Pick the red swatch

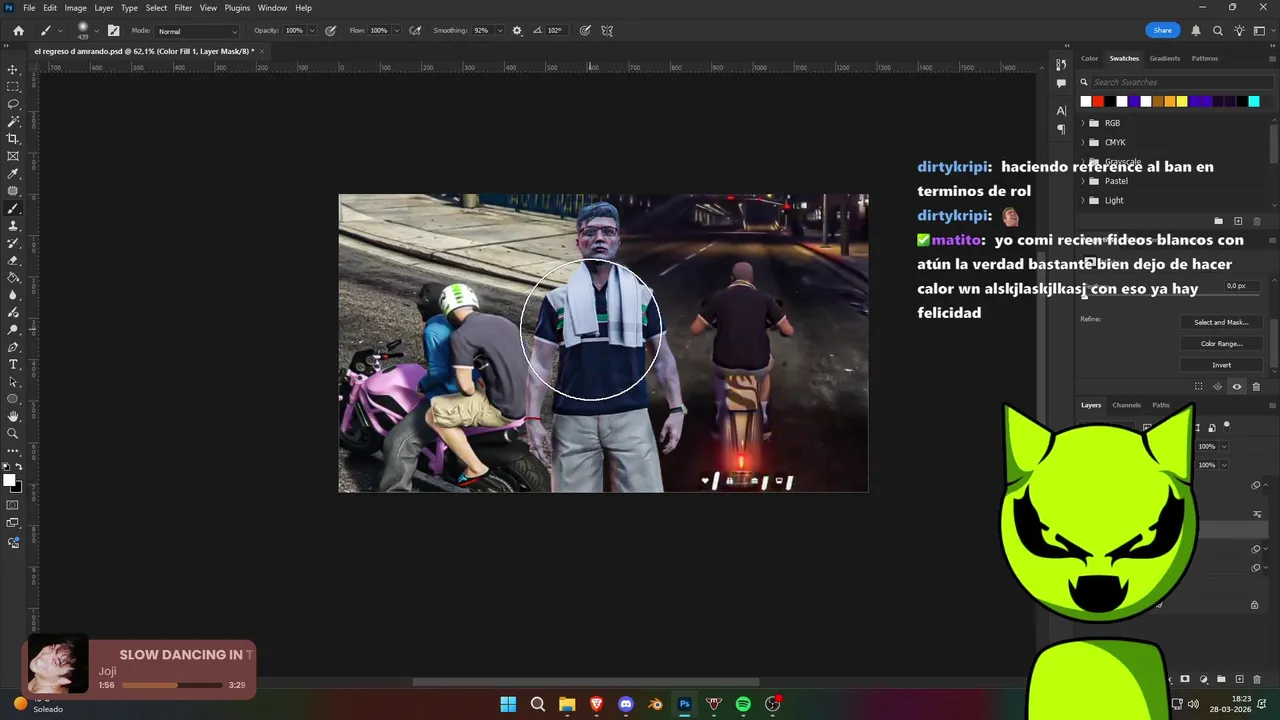coord(1098,101)
